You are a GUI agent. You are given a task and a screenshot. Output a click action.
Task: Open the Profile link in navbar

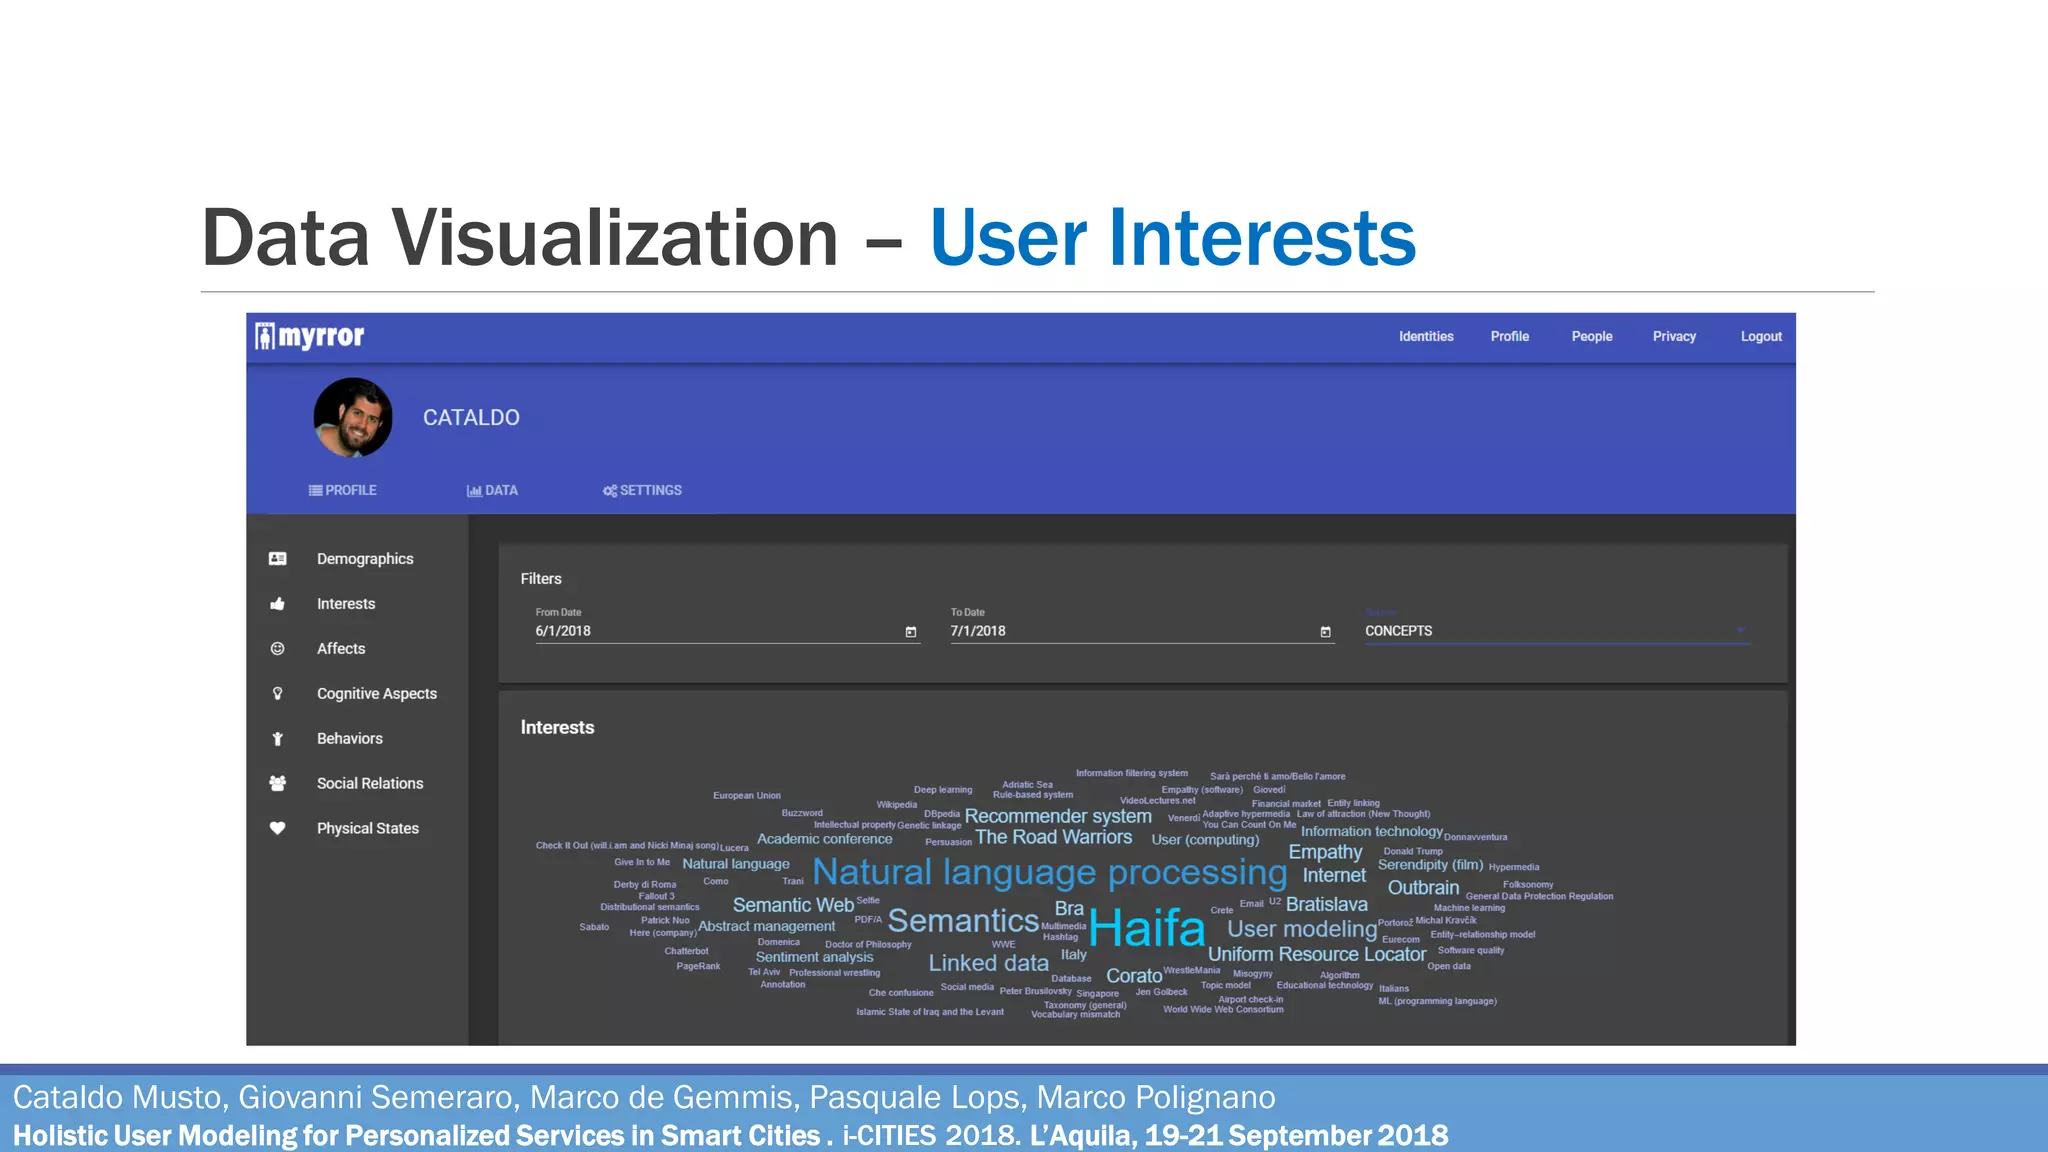pos(1509,337)
